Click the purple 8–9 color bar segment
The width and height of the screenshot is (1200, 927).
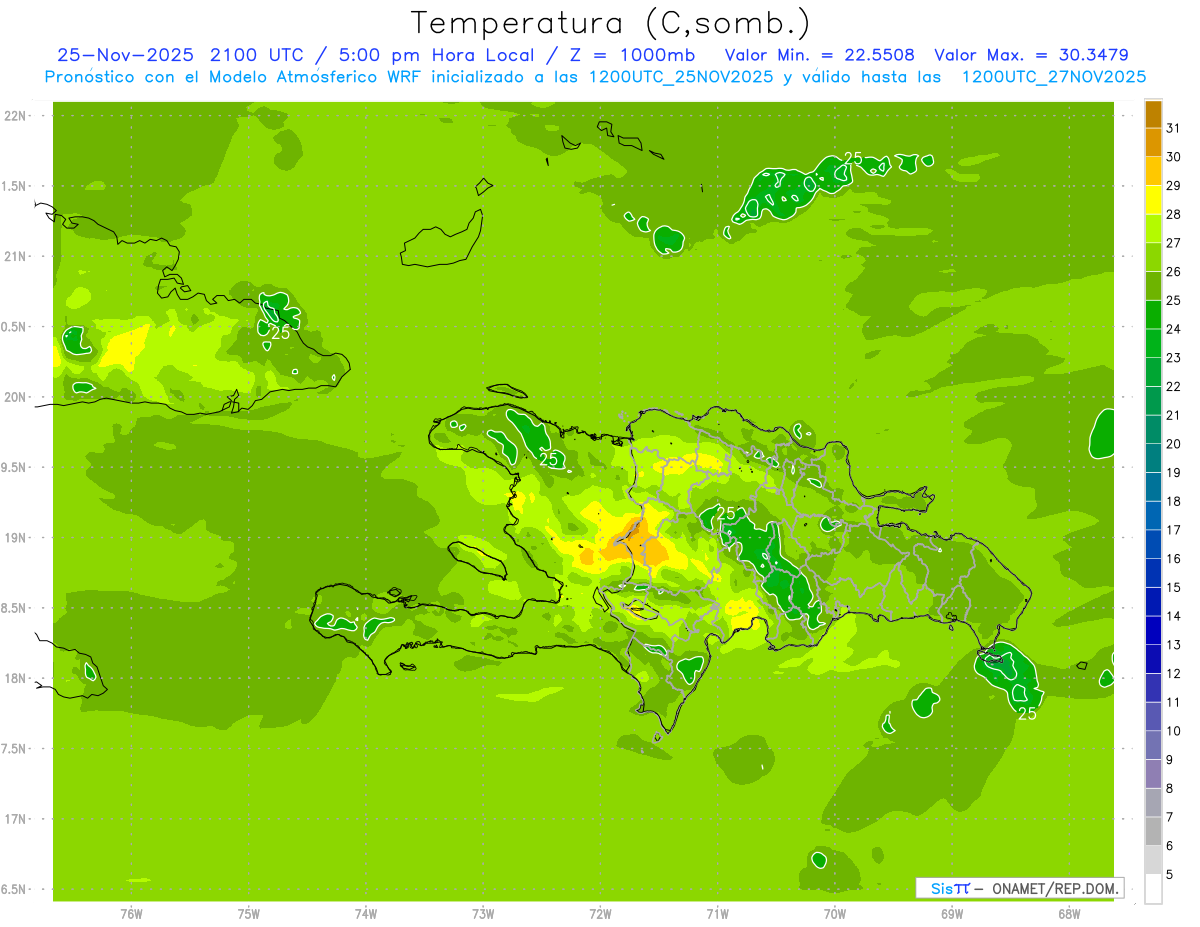1153,774
